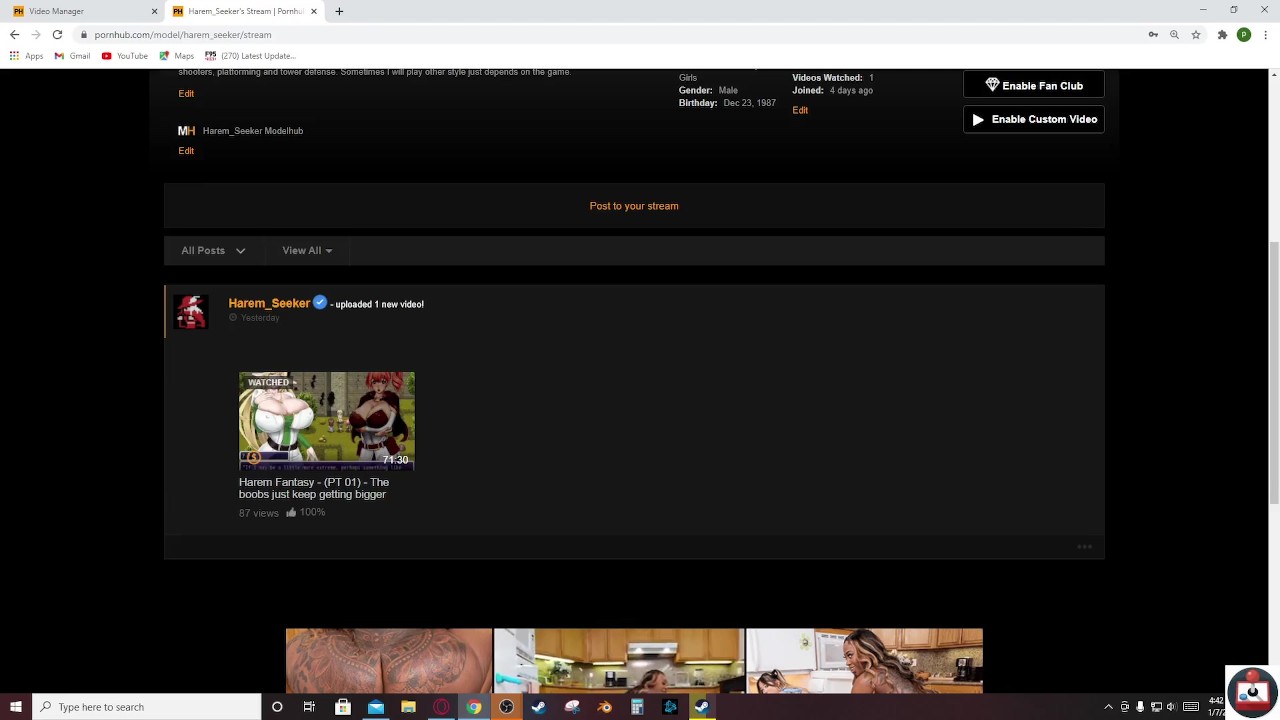The image size is (1280, 720).
Task: Click the Enable Fan Club button
Action: (1034, 85)
